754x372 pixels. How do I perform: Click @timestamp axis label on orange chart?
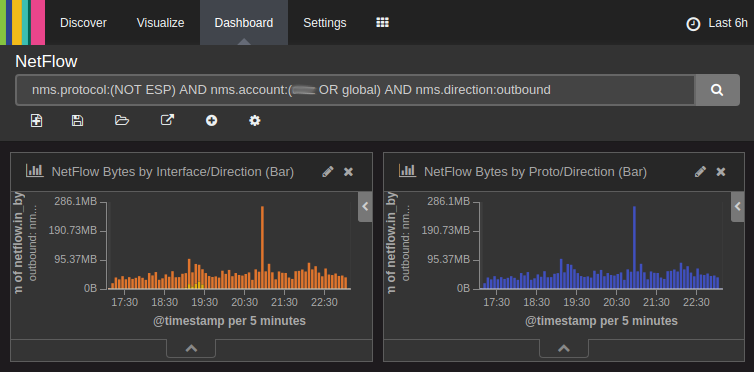(x=229, y=321)
